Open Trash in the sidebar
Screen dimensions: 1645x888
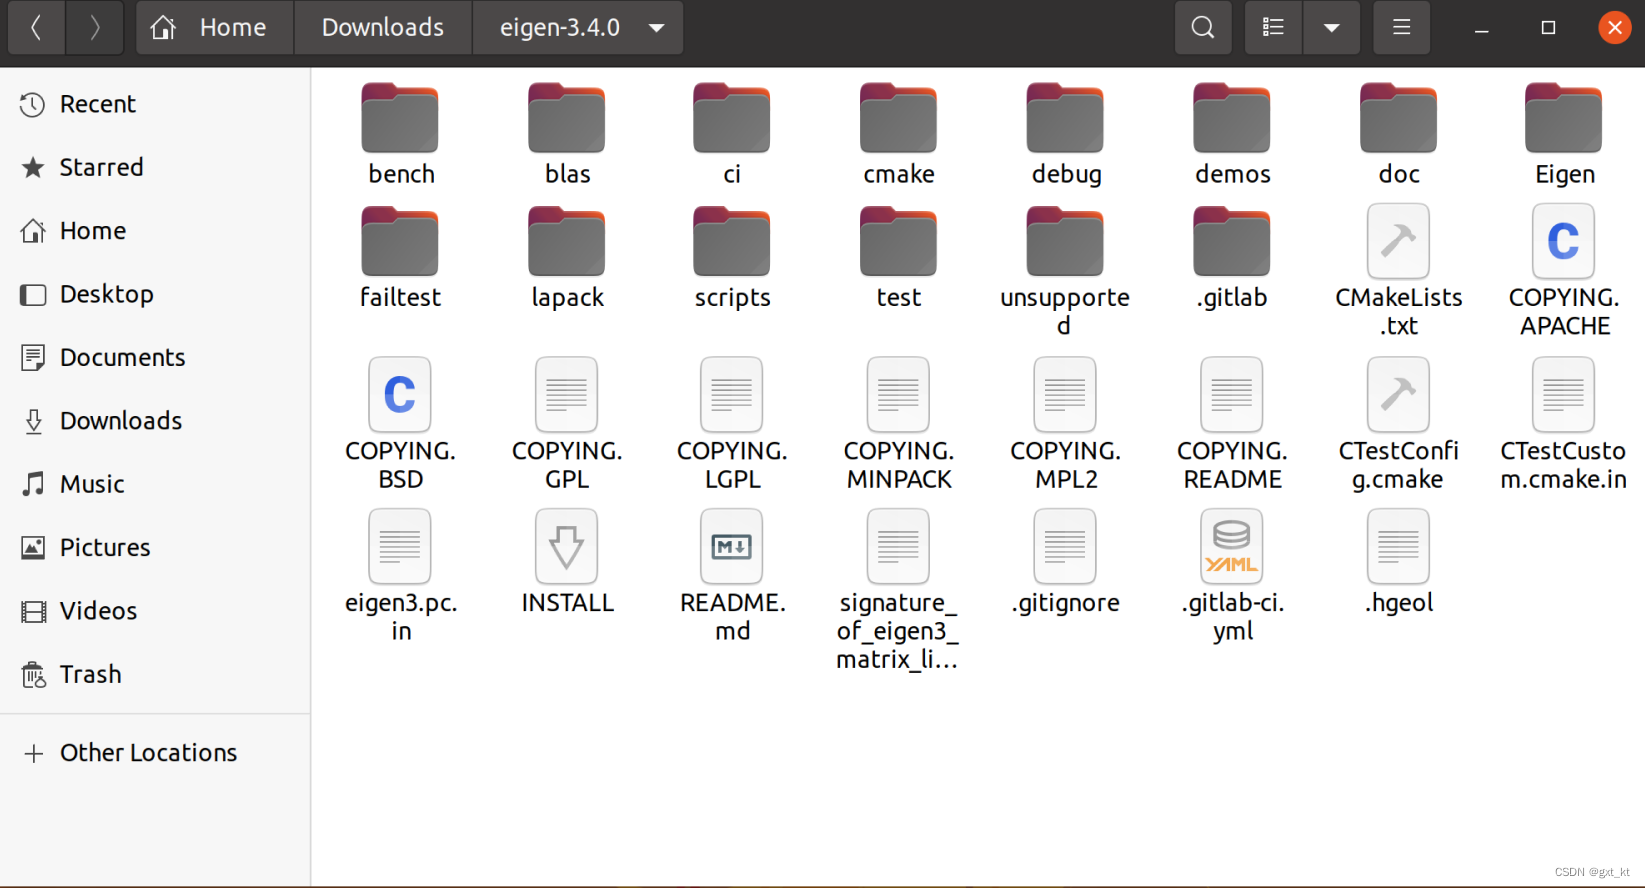click(x=155, y=674)
